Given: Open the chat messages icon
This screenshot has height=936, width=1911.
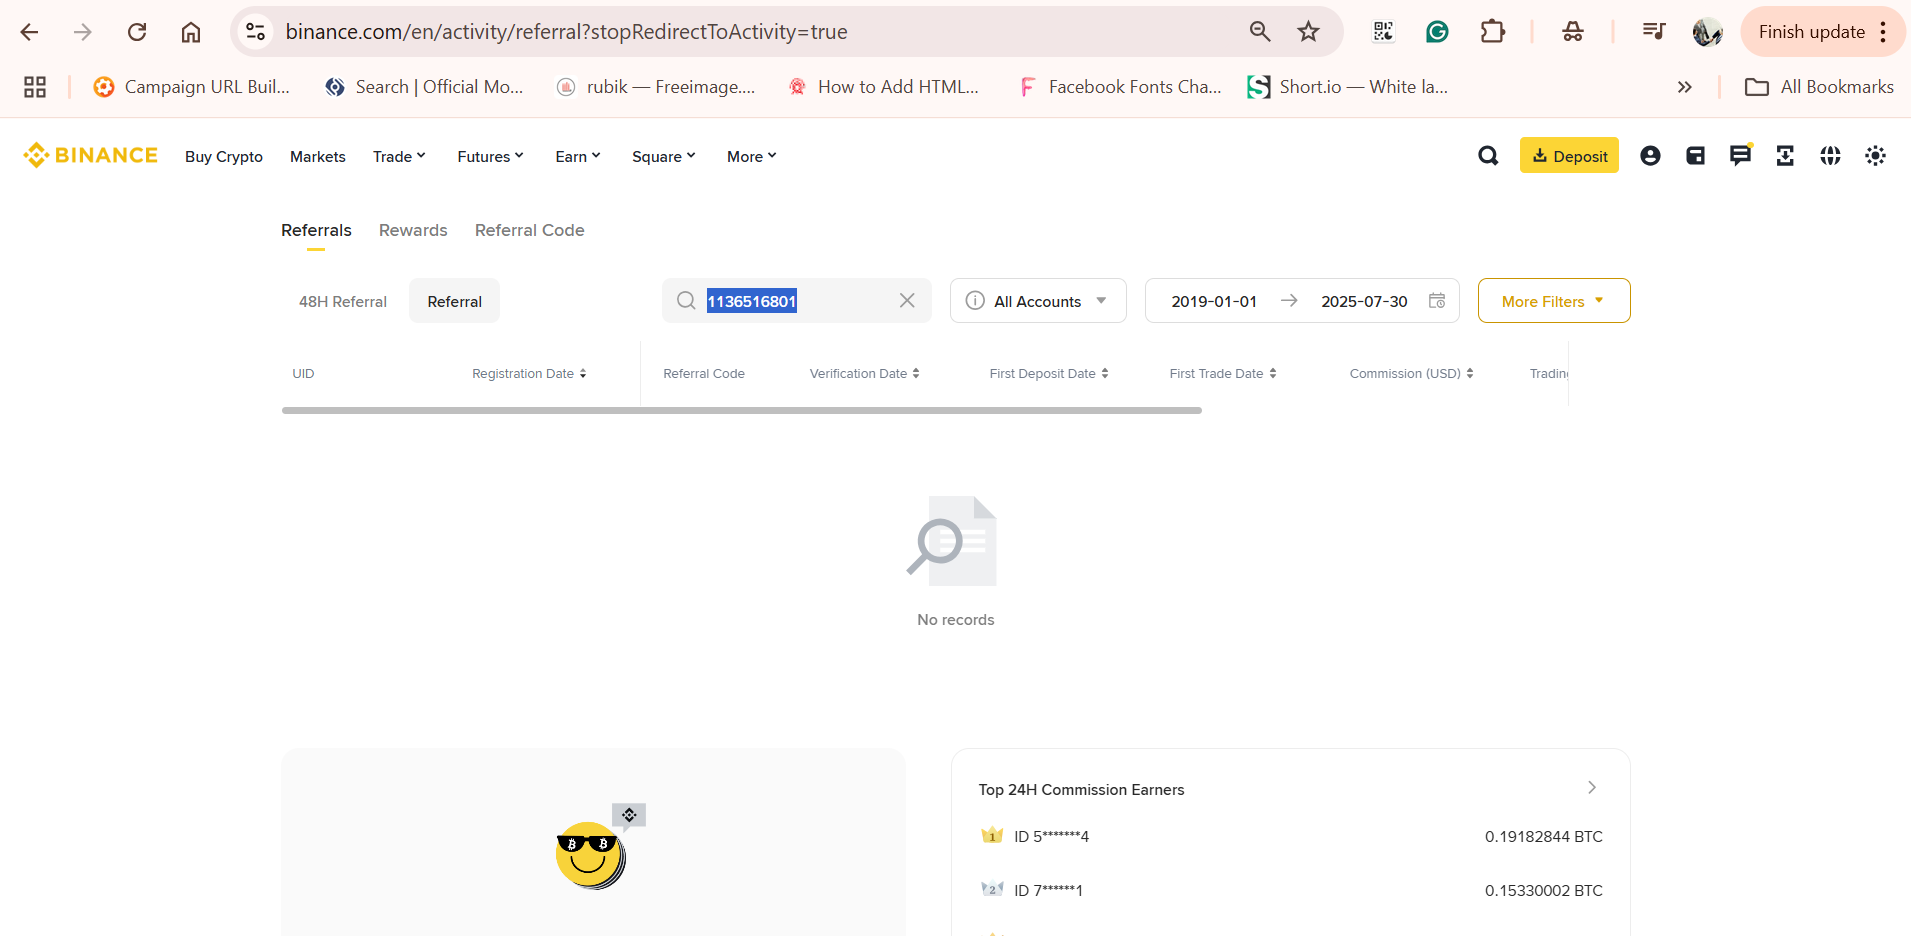Looking at the screenshot, I should (1740, 155).
